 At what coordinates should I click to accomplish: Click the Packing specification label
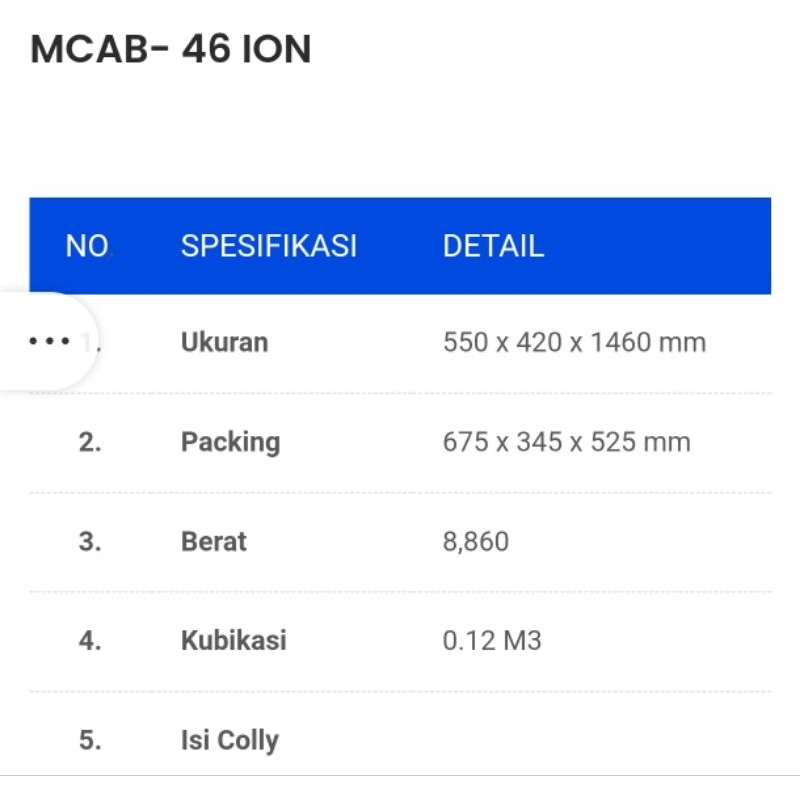[x=230, y=442]
